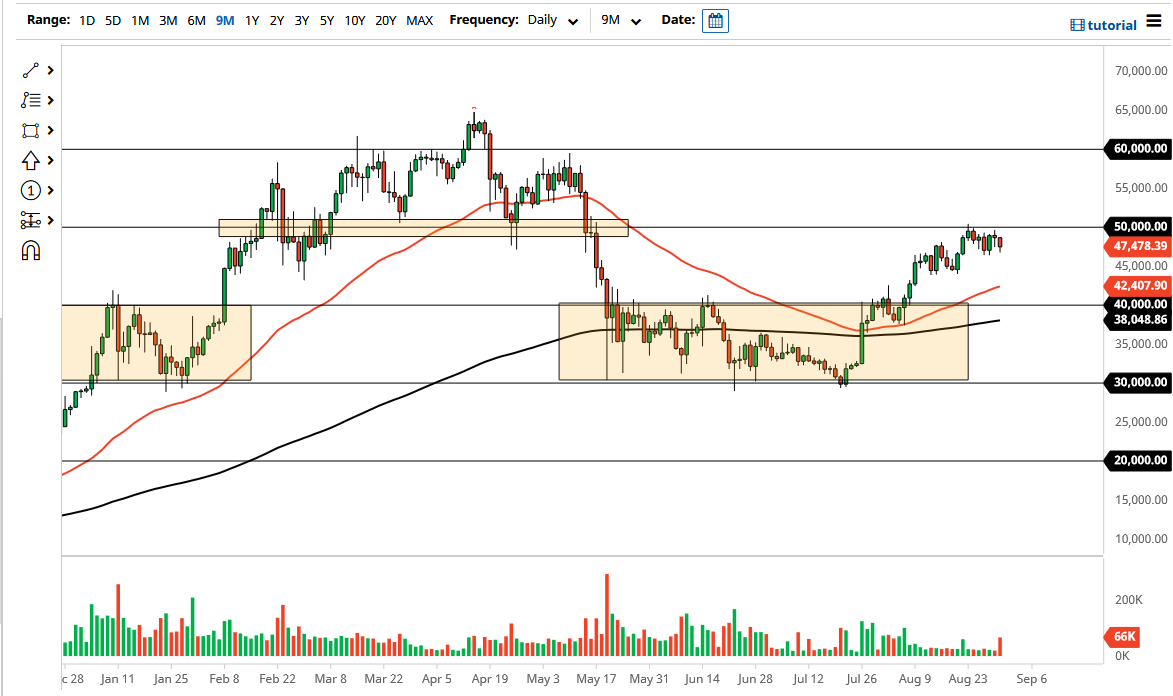Select the numbered circle annotation tool
Image resolution: width=1173 pixels, height=696 pixels.
pyautogui.click(x=29, y=190)
